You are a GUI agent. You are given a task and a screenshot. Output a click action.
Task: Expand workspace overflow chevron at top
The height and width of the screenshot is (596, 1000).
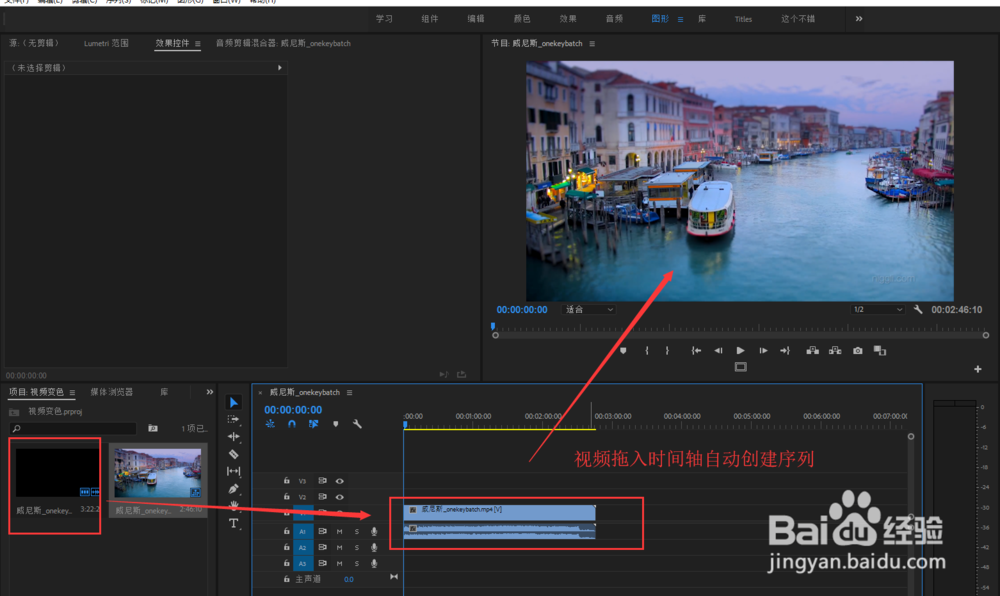(859, 19)
